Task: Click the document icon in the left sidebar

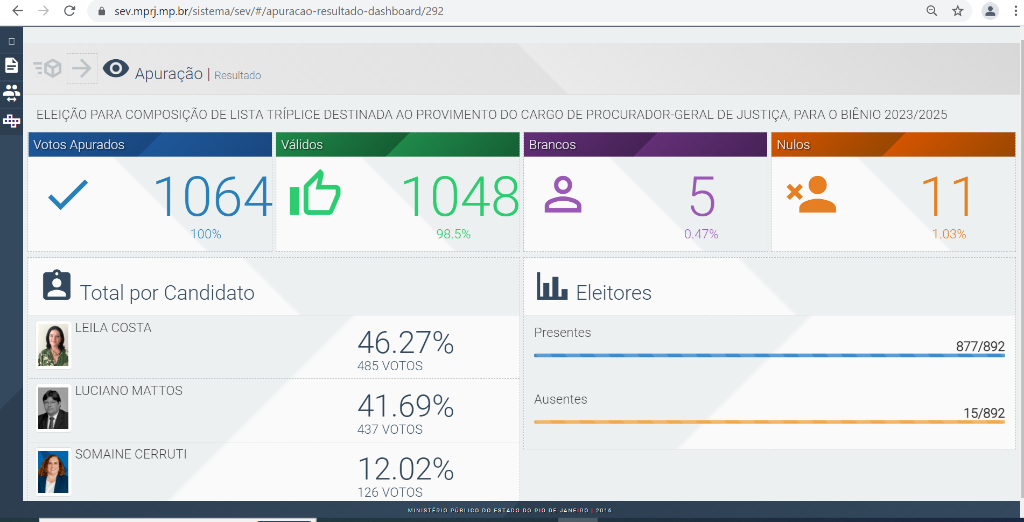Action: (11, 65)
